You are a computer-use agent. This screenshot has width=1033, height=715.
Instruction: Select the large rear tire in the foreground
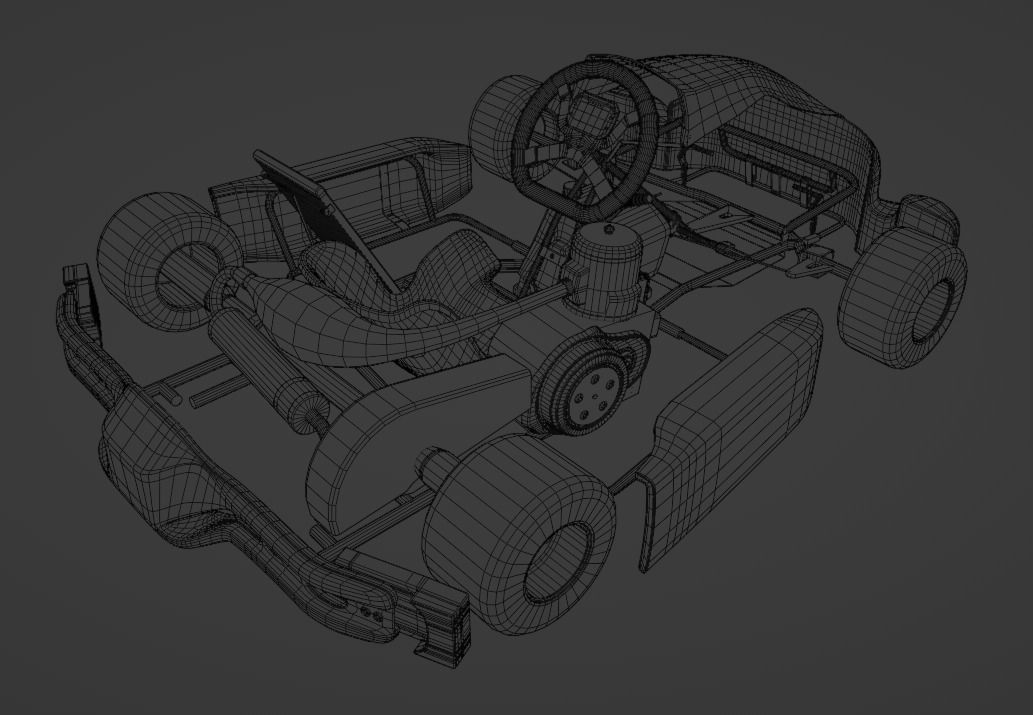click(x=518, y=534)
